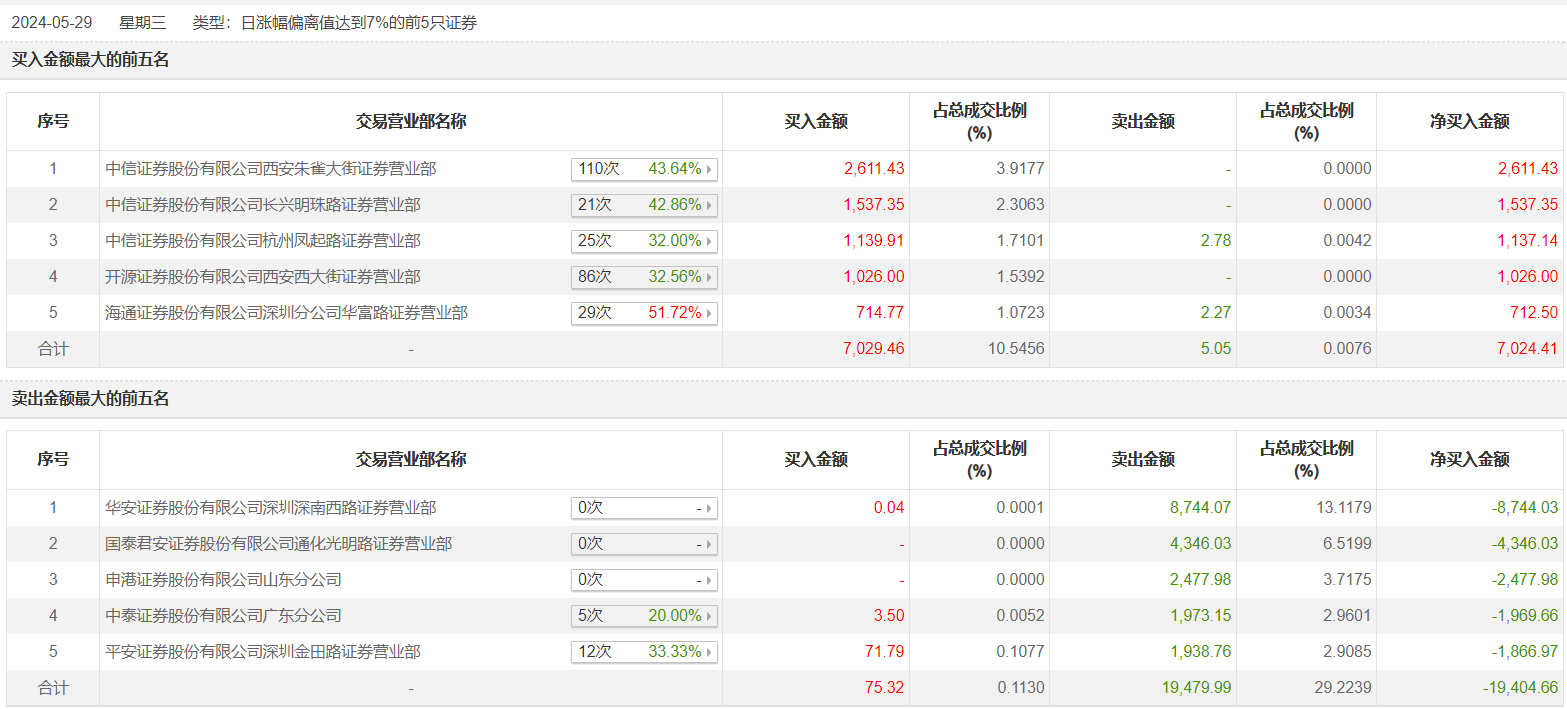The width and height of the screenshot is (1567, 709).
Task: Open 中信证券西安朱雀大街证券营业部 link
Action: 271,169
